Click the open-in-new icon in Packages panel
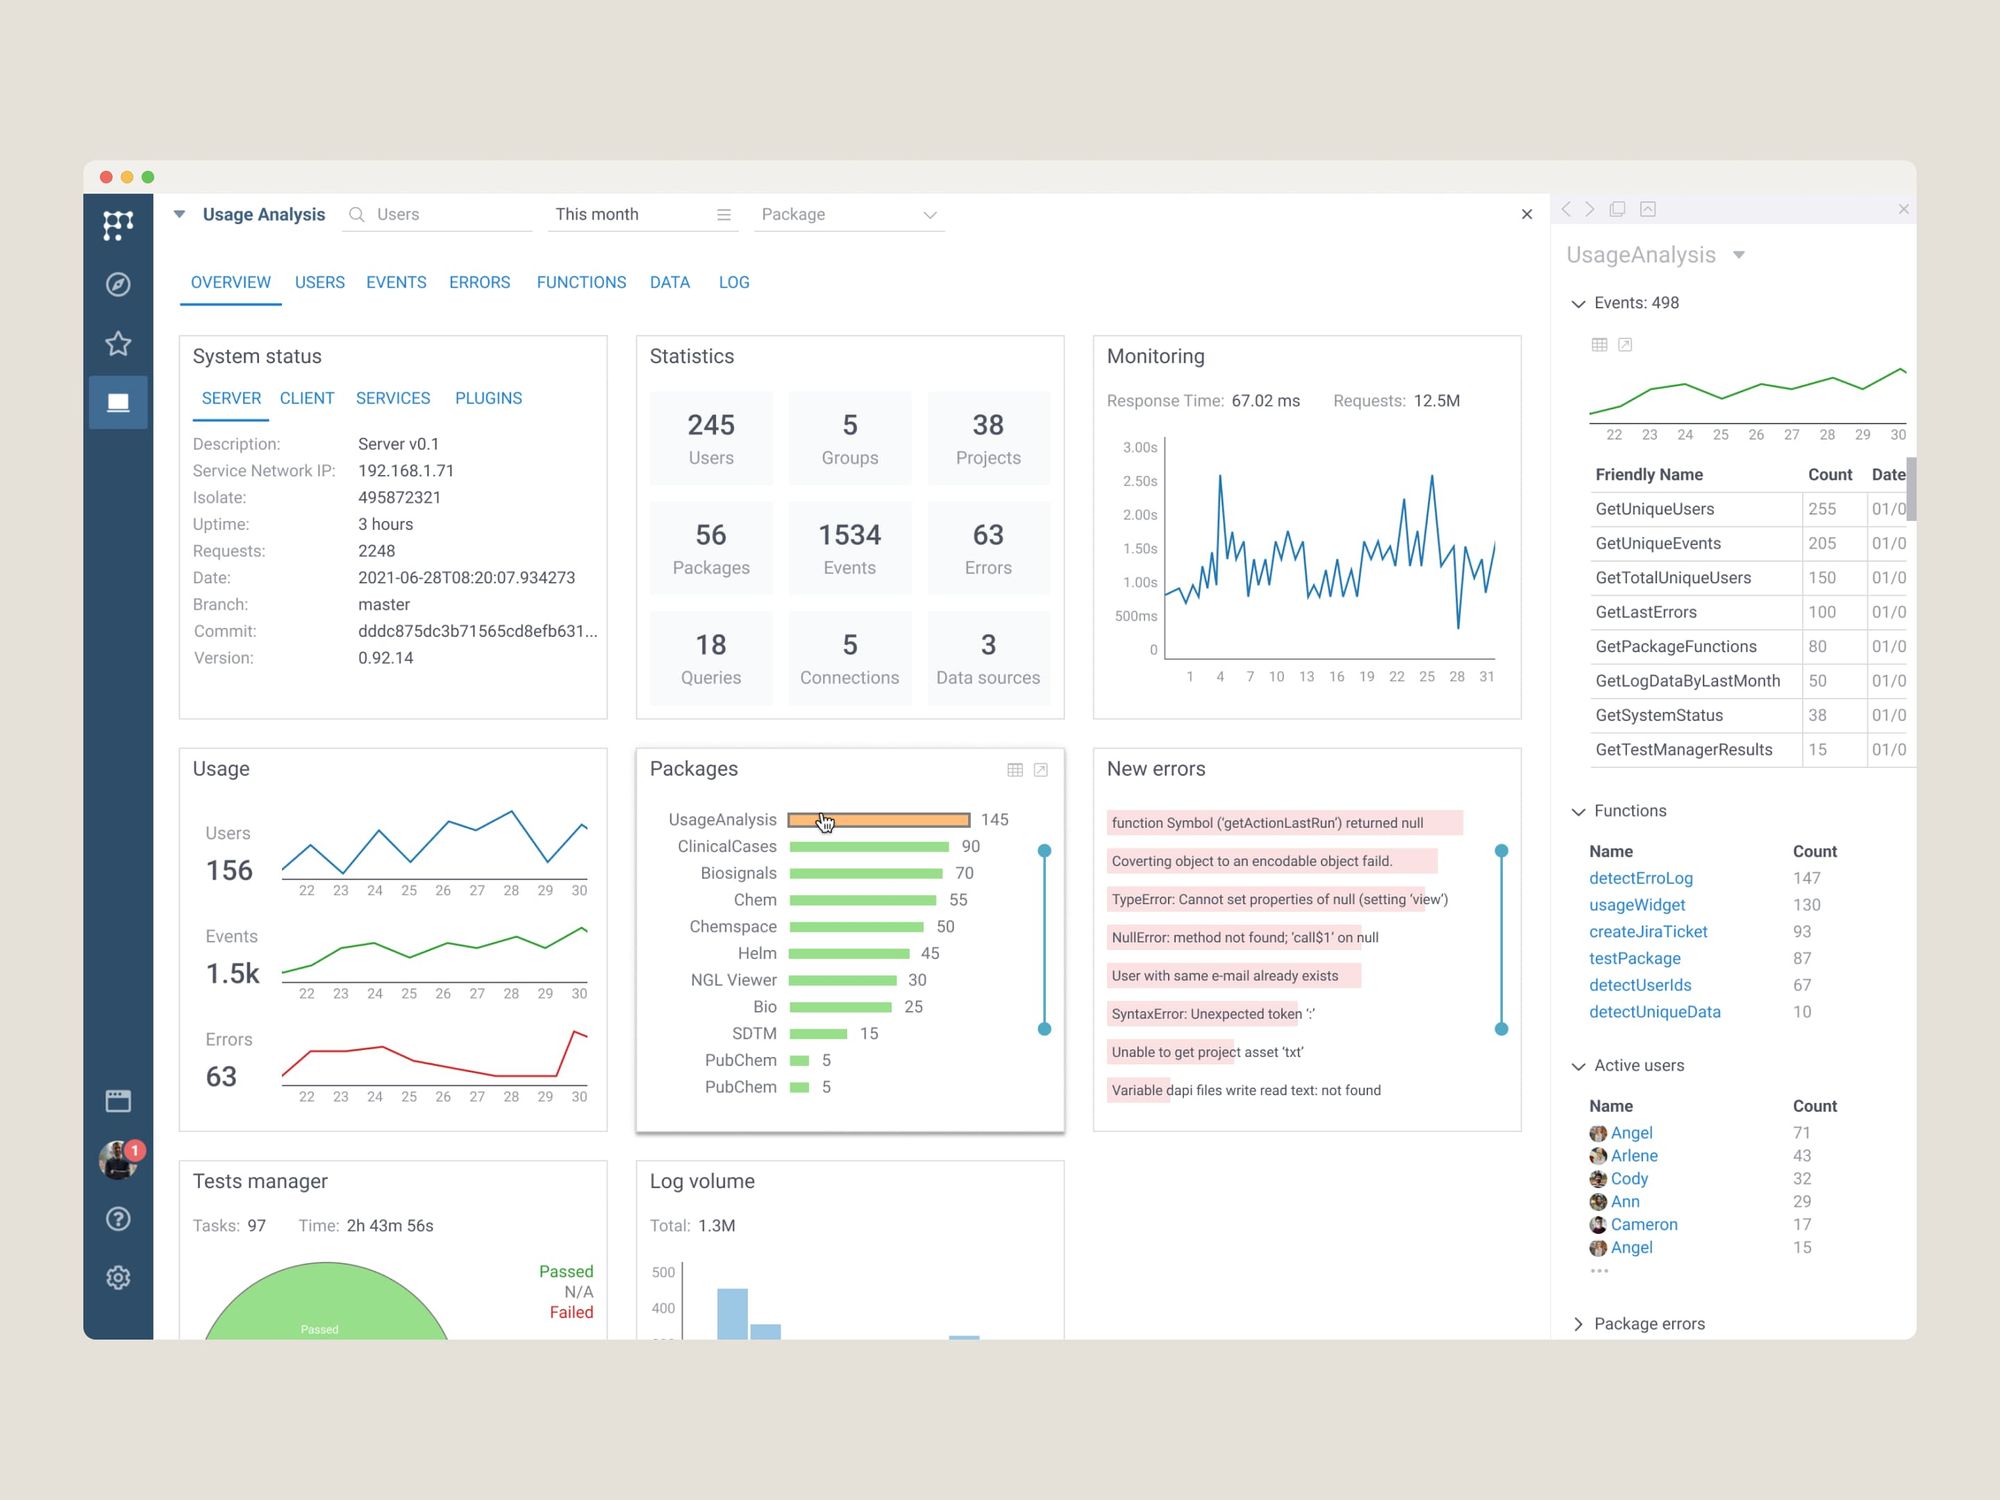The width and height of the screenshot is (2000, 1500). pyautogui.click(x=1041, y=770)
